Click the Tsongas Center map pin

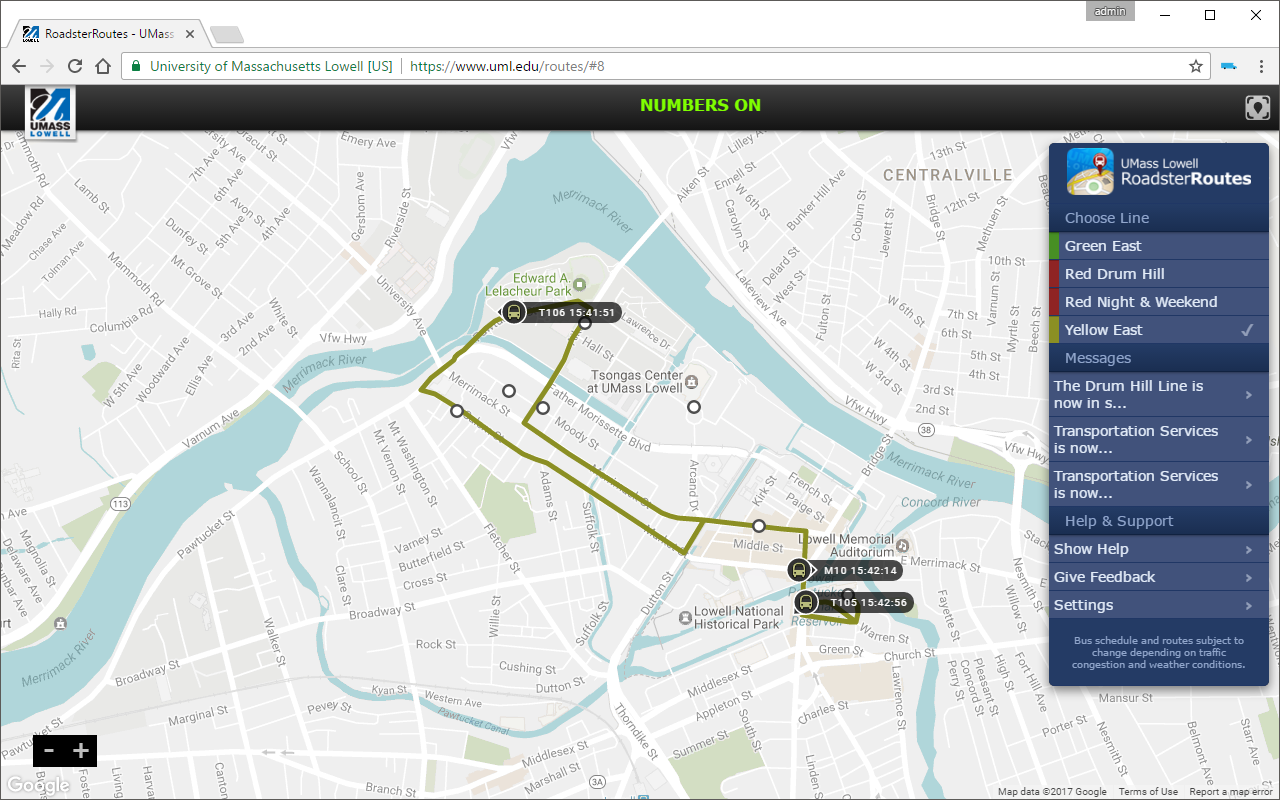(x=692, y=381)
